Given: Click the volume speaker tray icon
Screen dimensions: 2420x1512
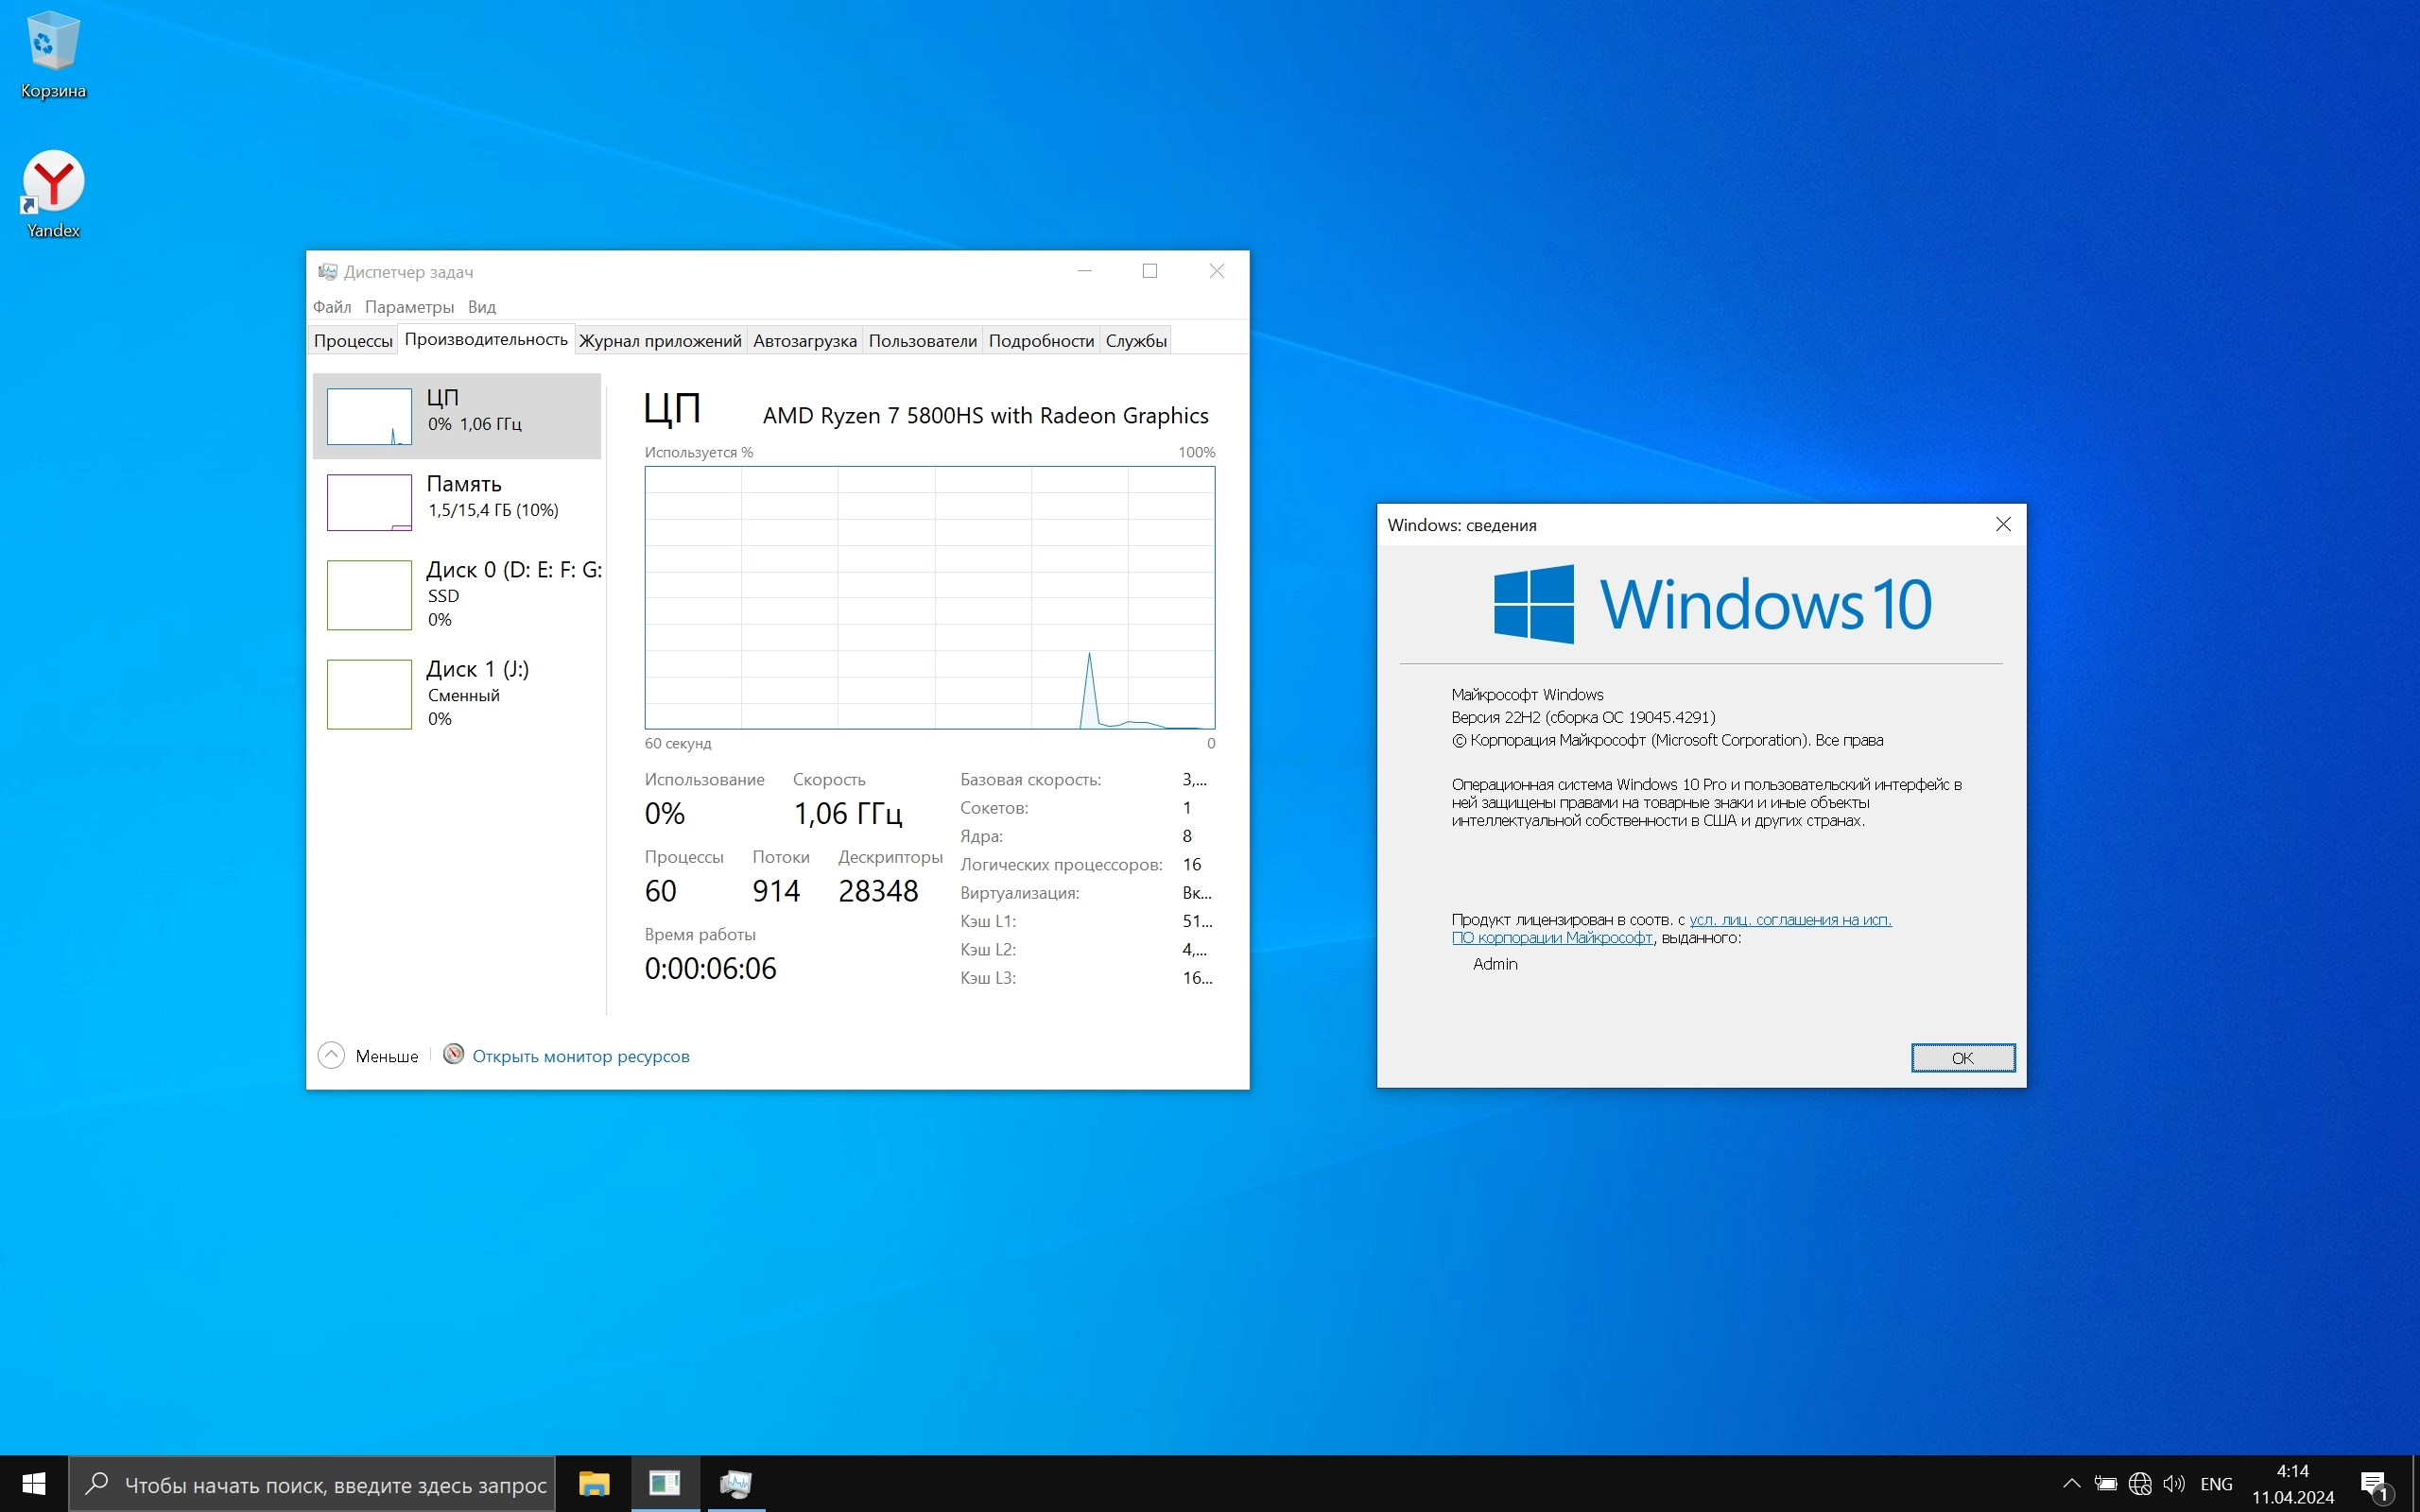Looking at the screenshot, I should pos(2173,1484).
